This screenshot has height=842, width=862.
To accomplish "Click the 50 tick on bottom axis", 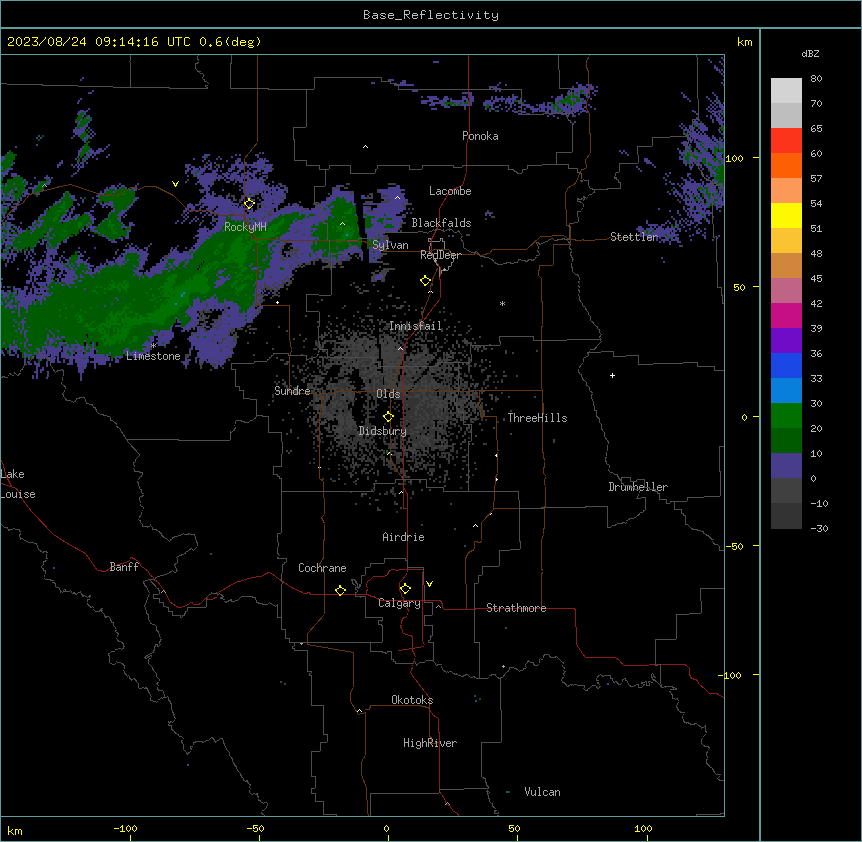I will pyautogui.click(x=514, y=828).
